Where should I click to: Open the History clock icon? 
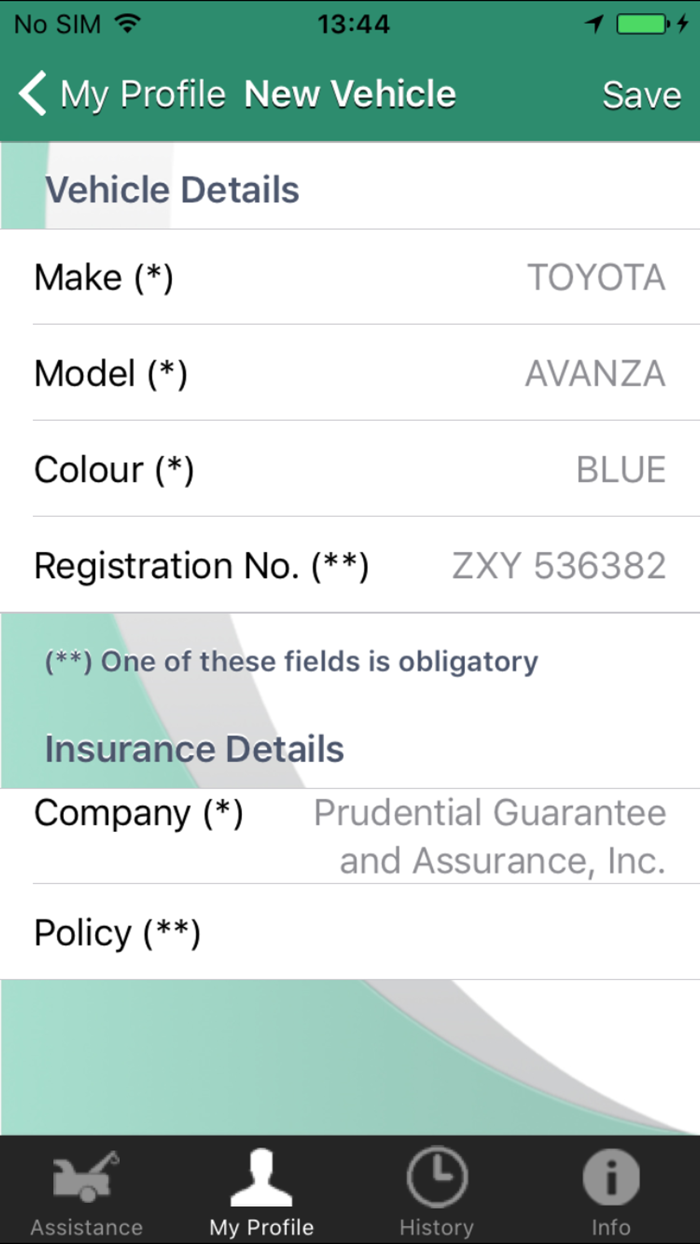pos(436,1177)
